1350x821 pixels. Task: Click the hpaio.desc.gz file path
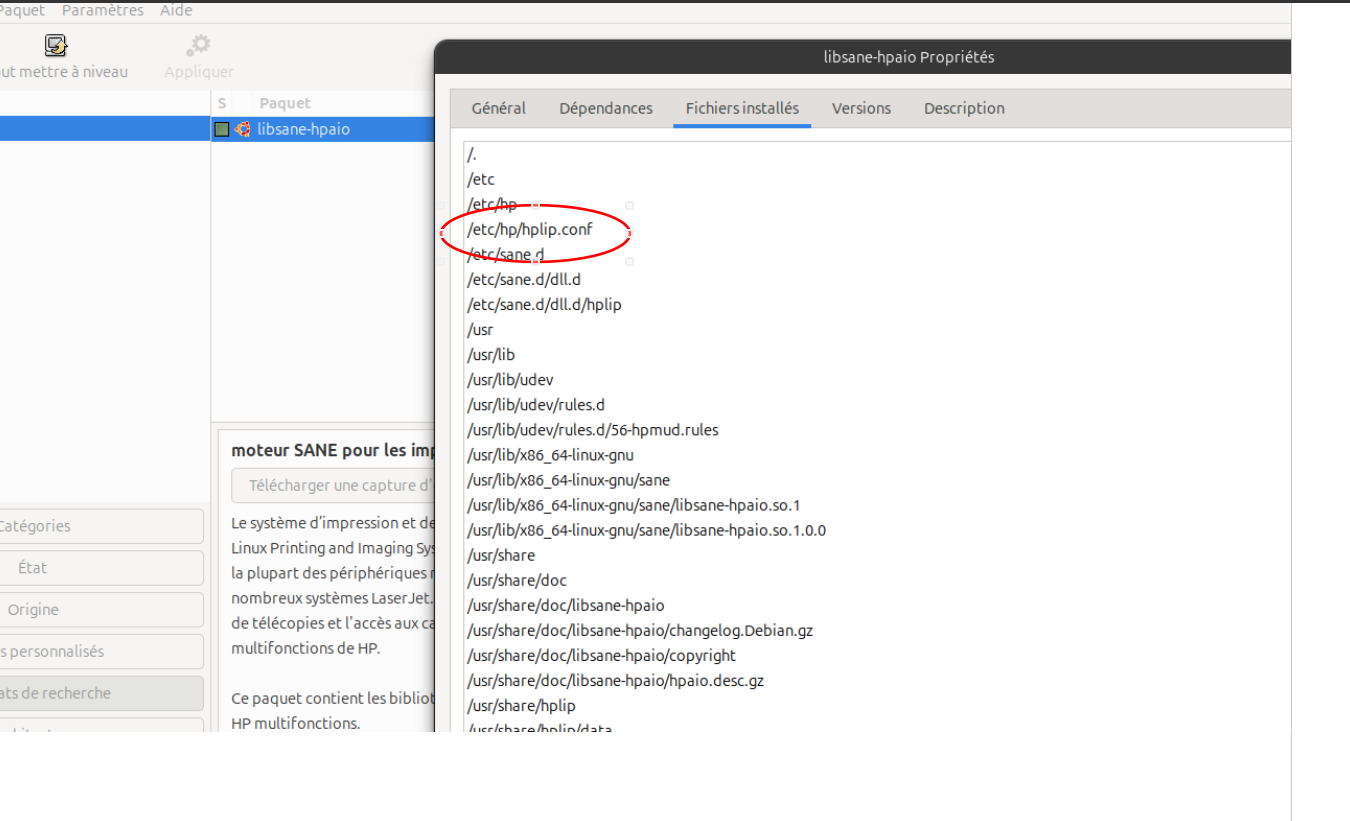(x=615, y=681)
